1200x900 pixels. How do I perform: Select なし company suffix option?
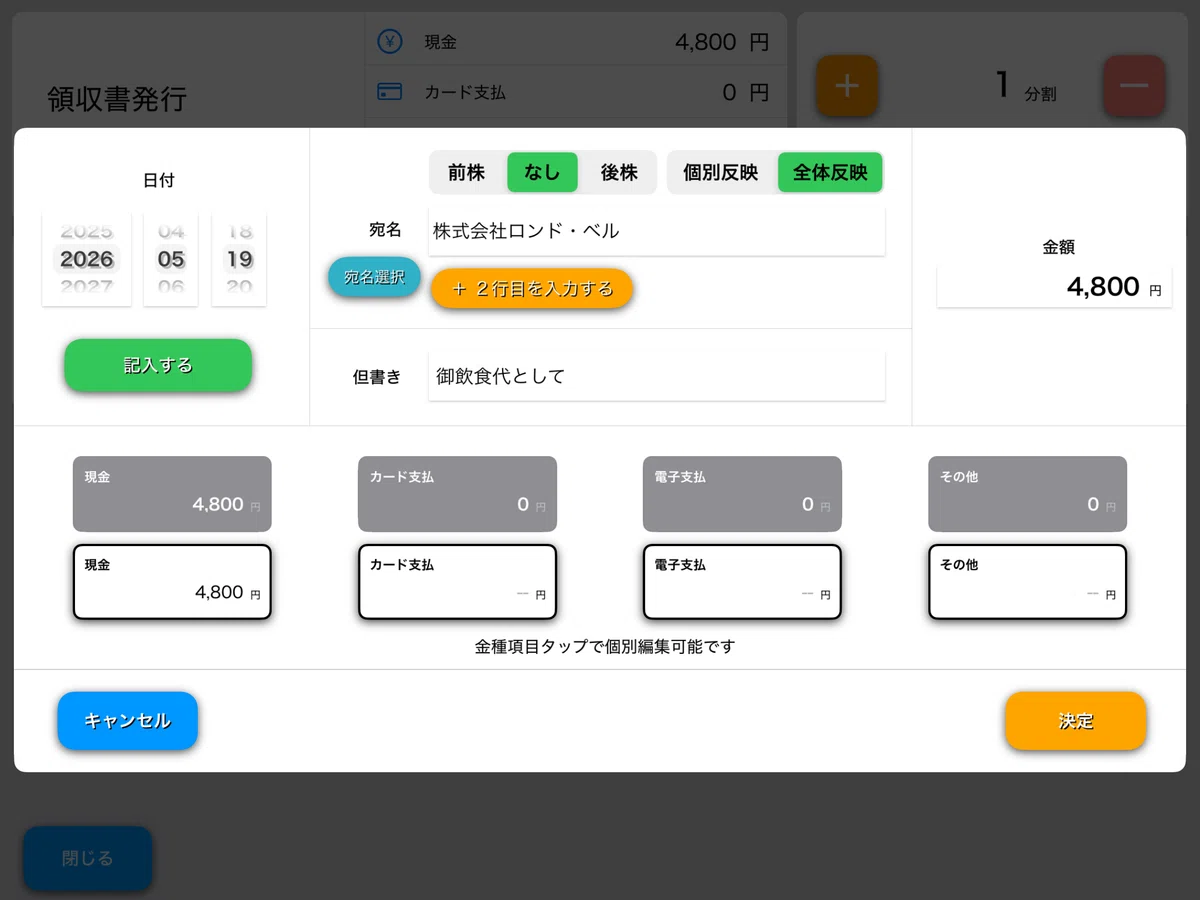tap(542, 172)
